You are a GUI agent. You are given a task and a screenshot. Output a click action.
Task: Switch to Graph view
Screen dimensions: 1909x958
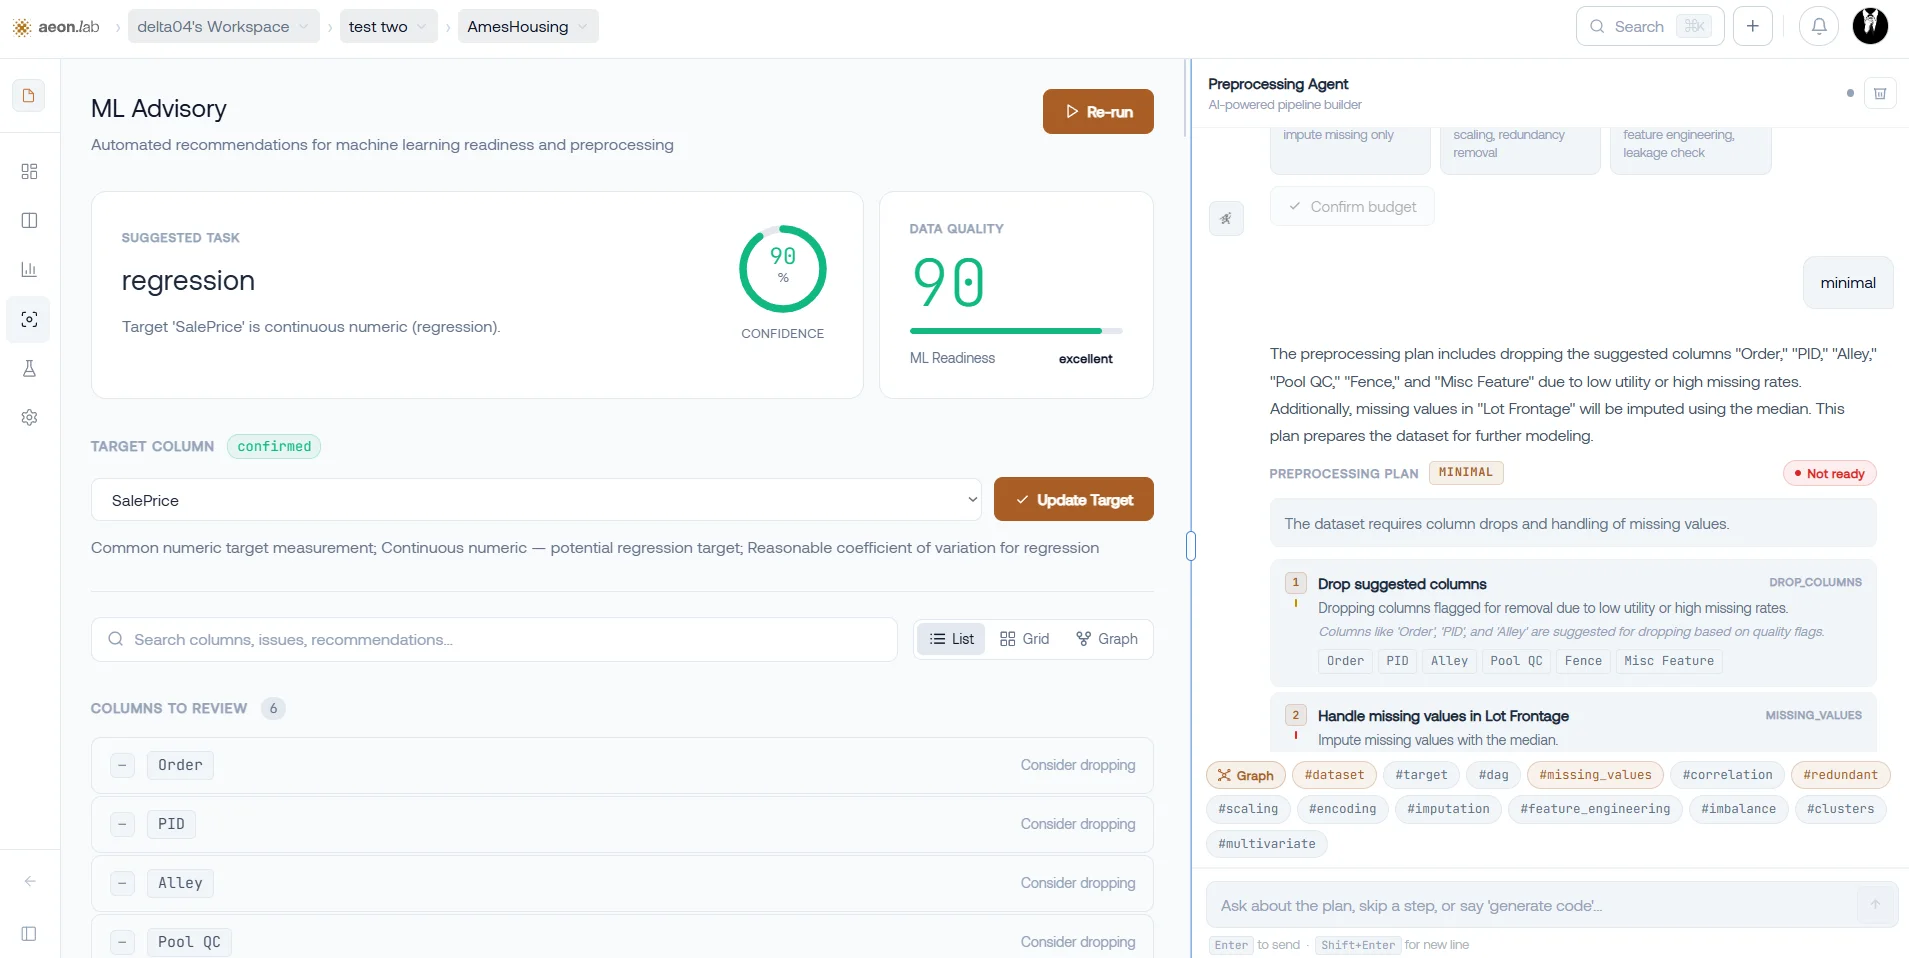pyautogui.click(x=1107, y=639)
